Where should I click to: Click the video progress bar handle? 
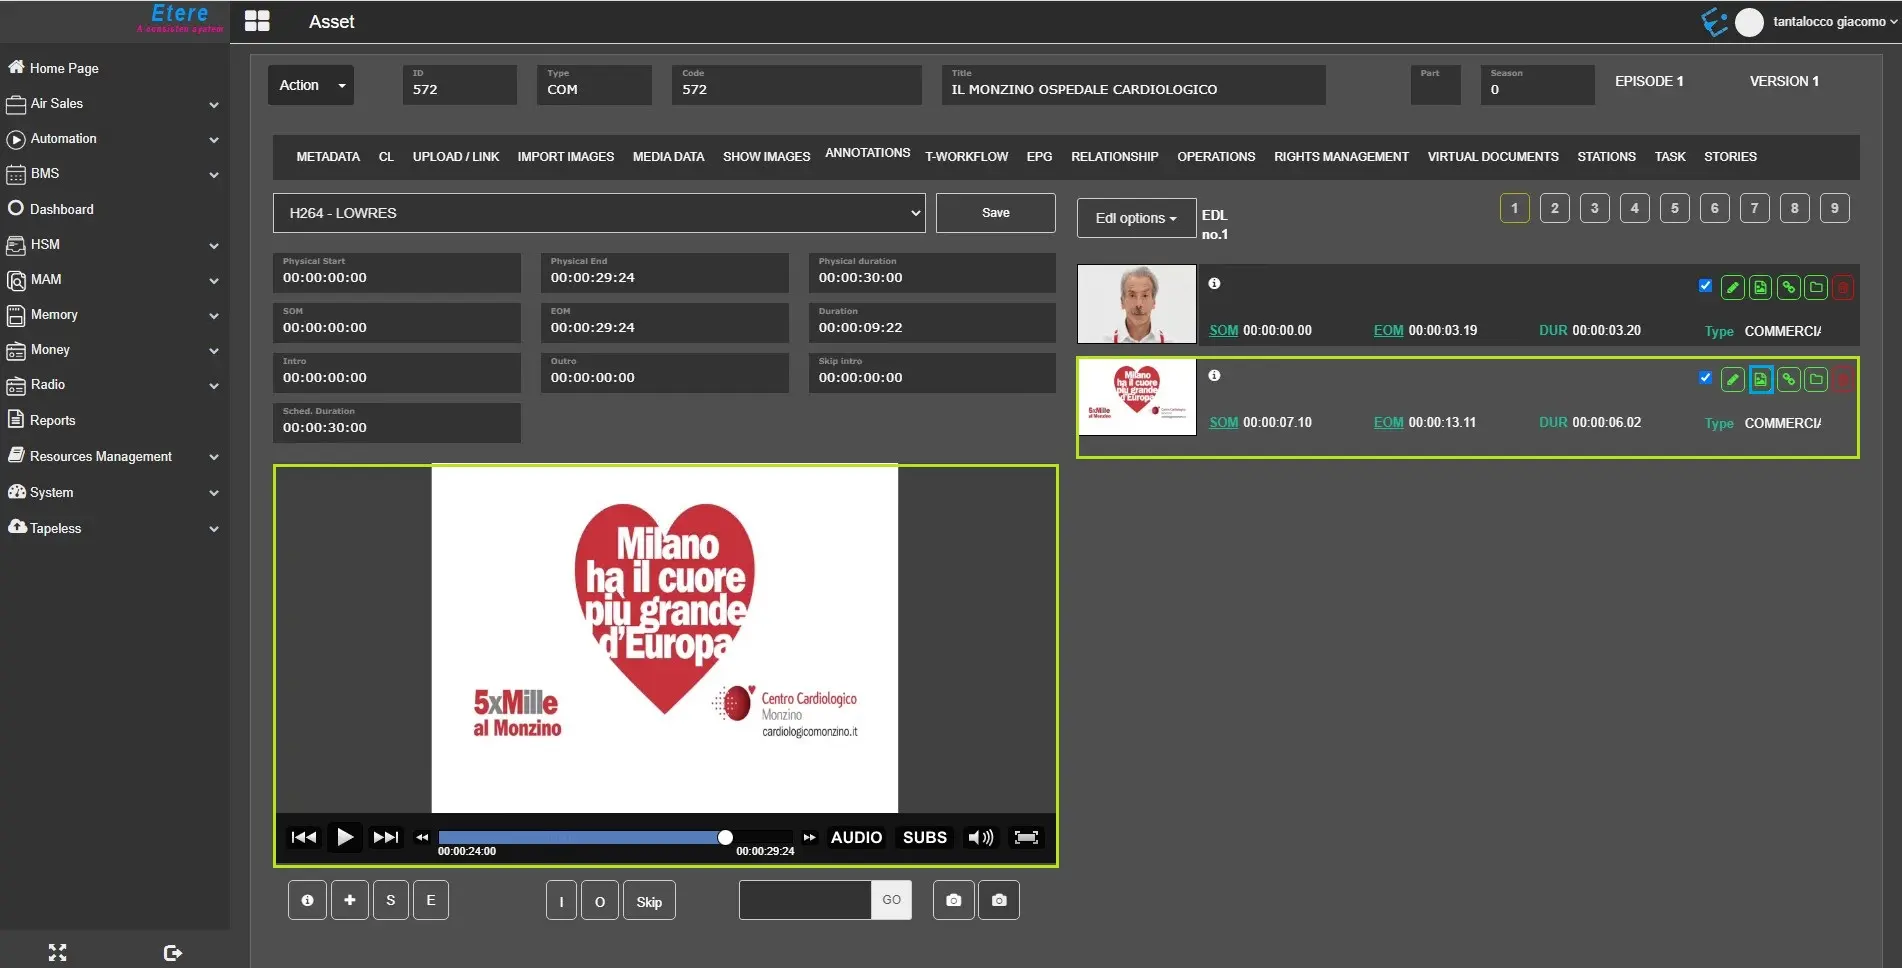tap(725, 838)
